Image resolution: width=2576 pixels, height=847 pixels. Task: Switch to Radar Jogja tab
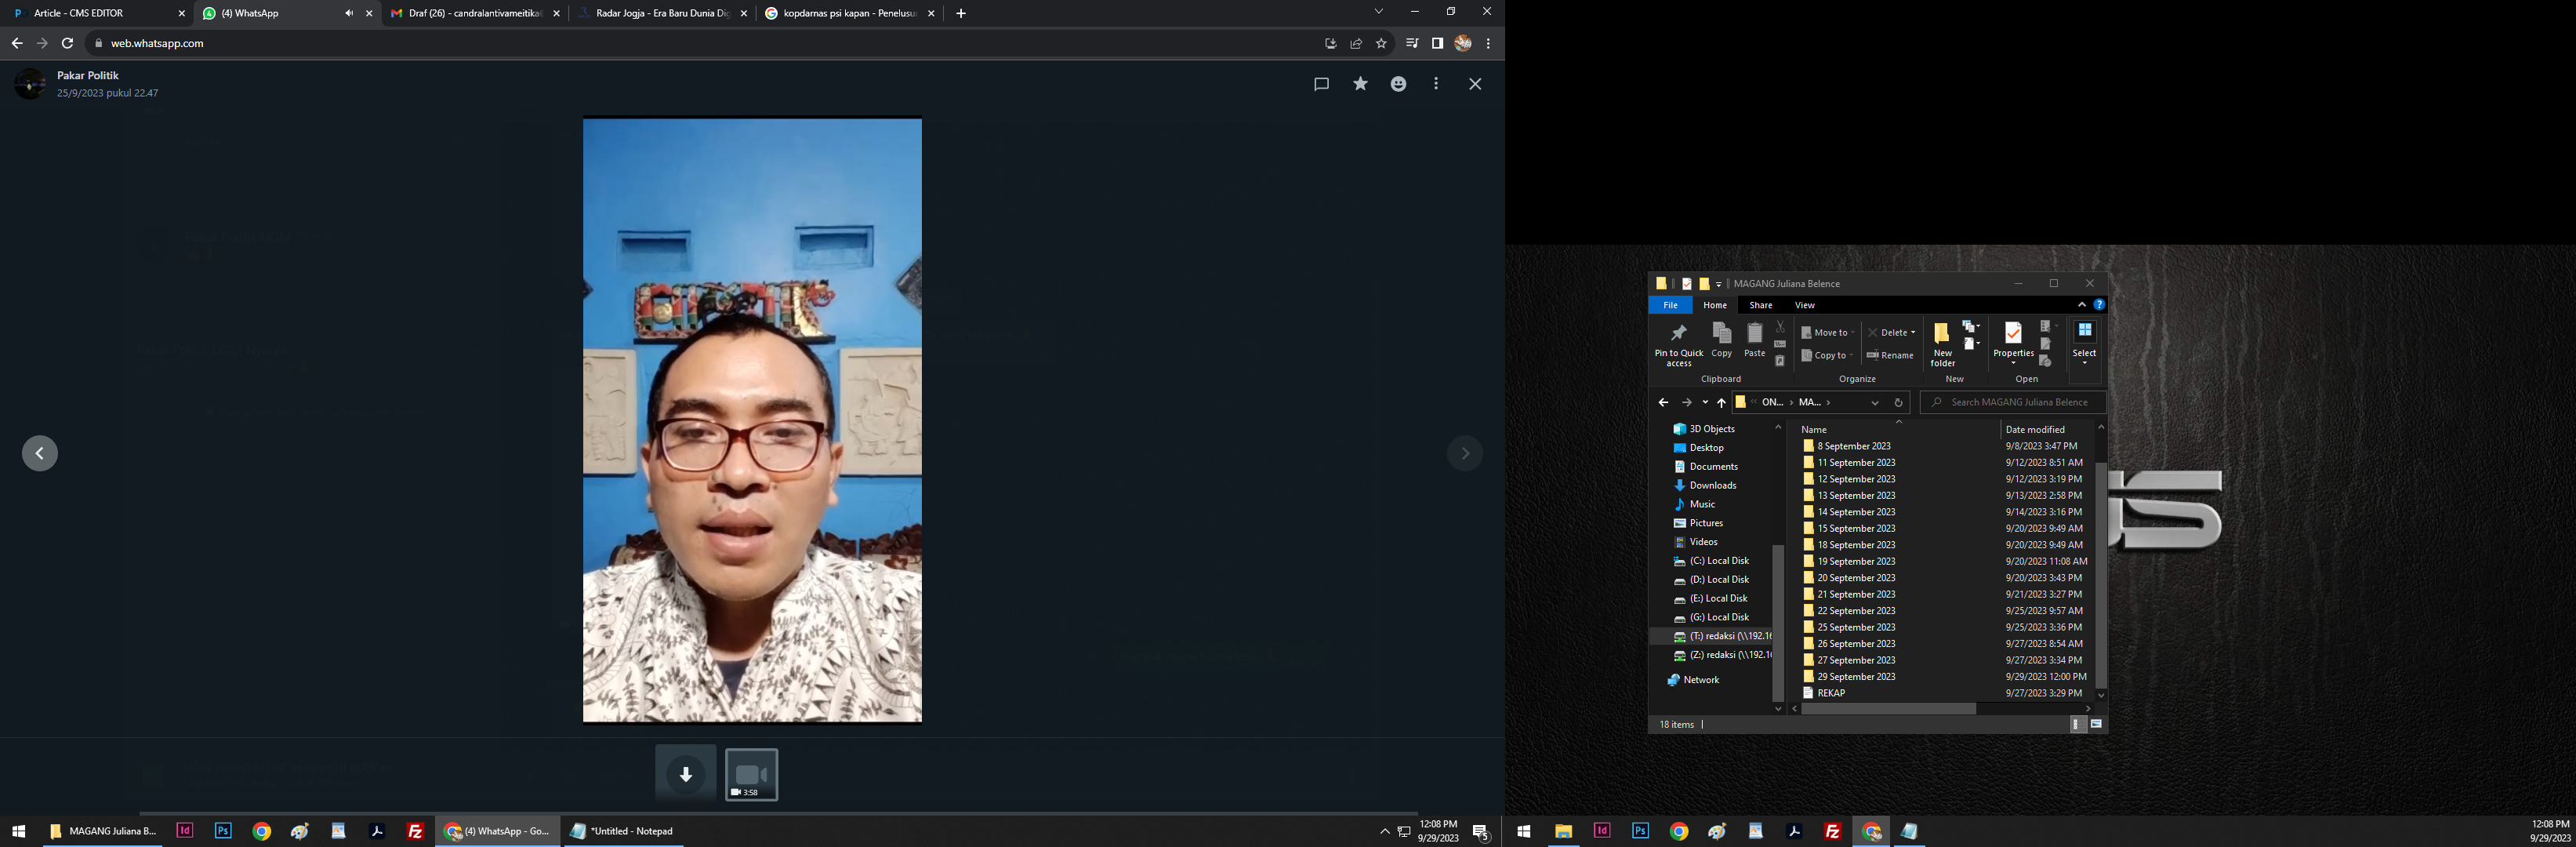click(662, 13)
